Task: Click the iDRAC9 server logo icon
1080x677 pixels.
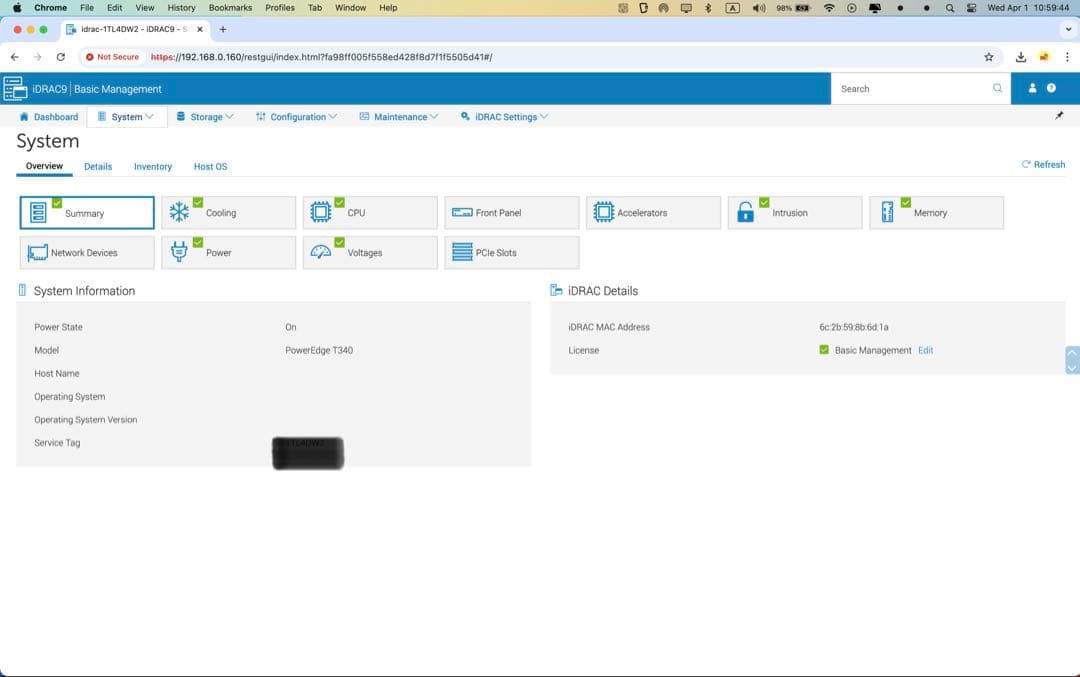Action: click(15, 89)
